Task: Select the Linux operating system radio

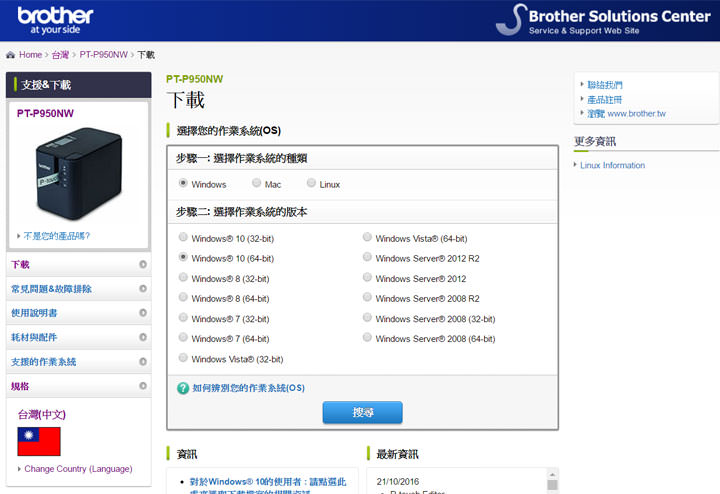Action: point(311,183)
